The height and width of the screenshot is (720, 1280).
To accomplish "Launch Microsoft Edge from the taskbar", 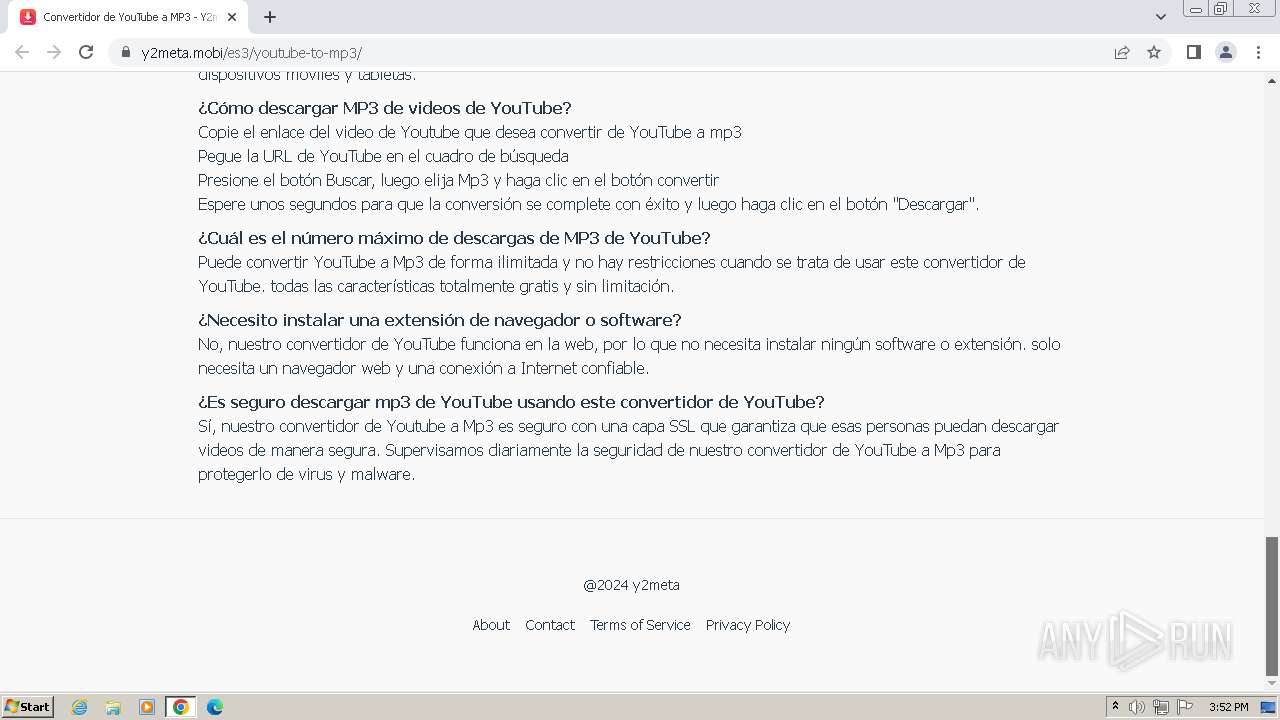I will [x=215, y=707].
